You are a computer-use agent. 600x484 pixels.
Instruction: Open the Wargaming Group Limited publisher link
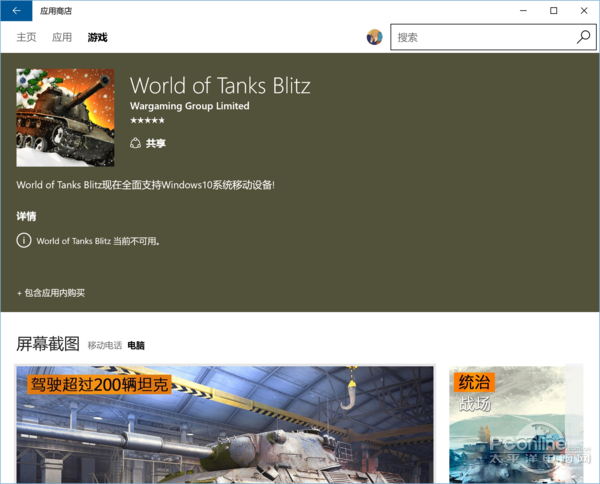click(189, 106)
